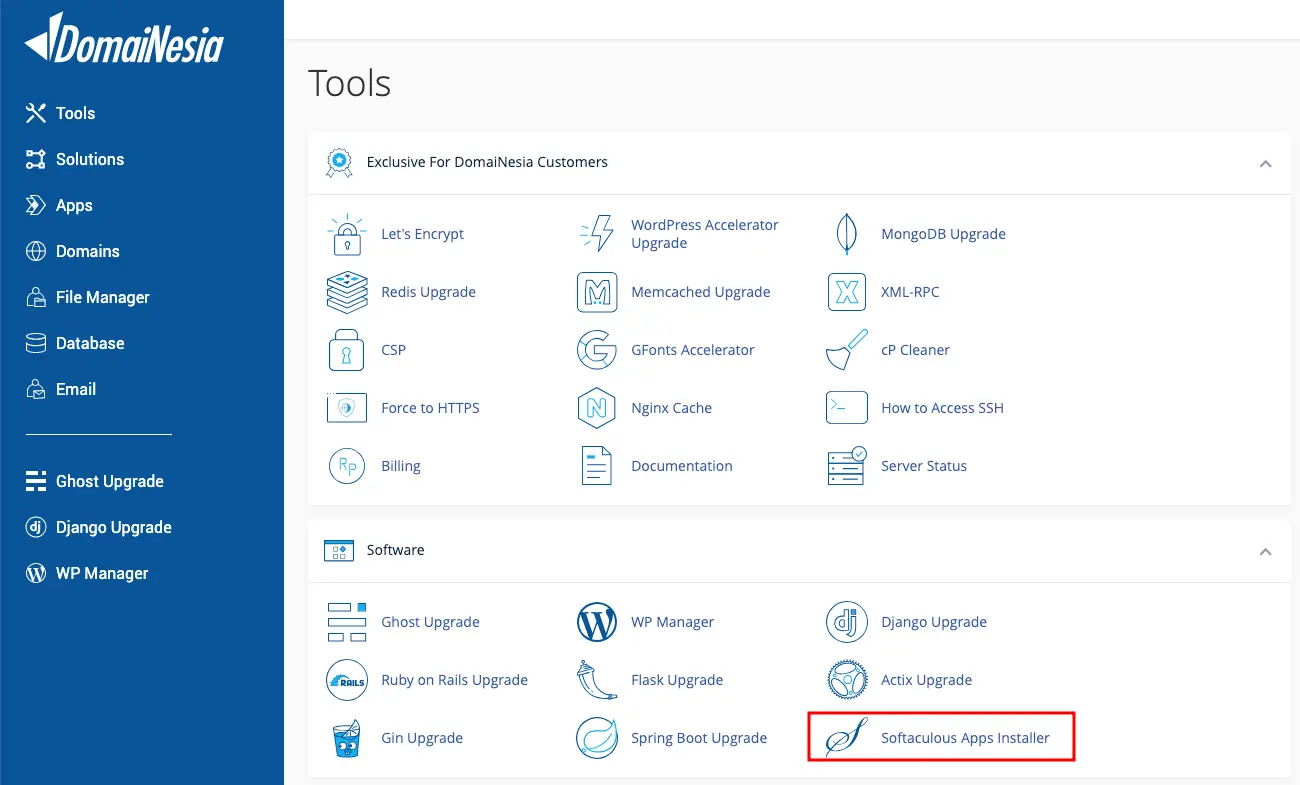Click the WordPress Accelerator Upgrade link

click(705, 234)
